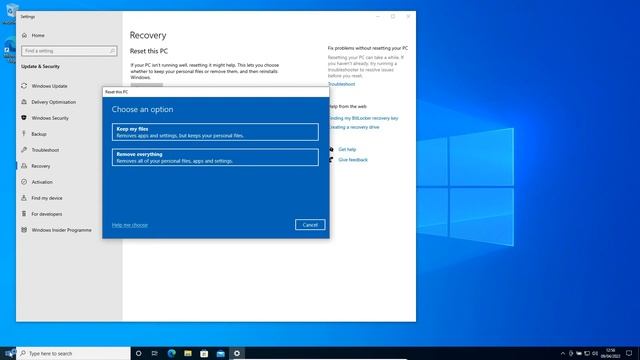
Task: Open Troubleshoot wrench icon in sidebar
Action: 24,150
